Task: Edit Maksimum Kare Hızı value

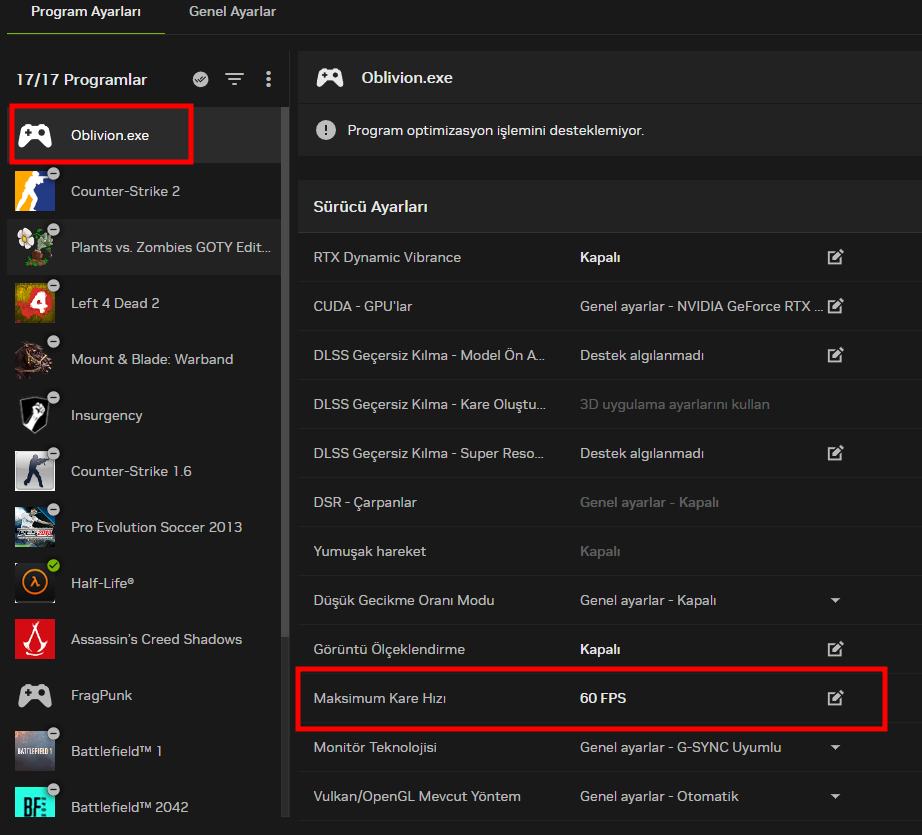Action: tap(835, 698)
